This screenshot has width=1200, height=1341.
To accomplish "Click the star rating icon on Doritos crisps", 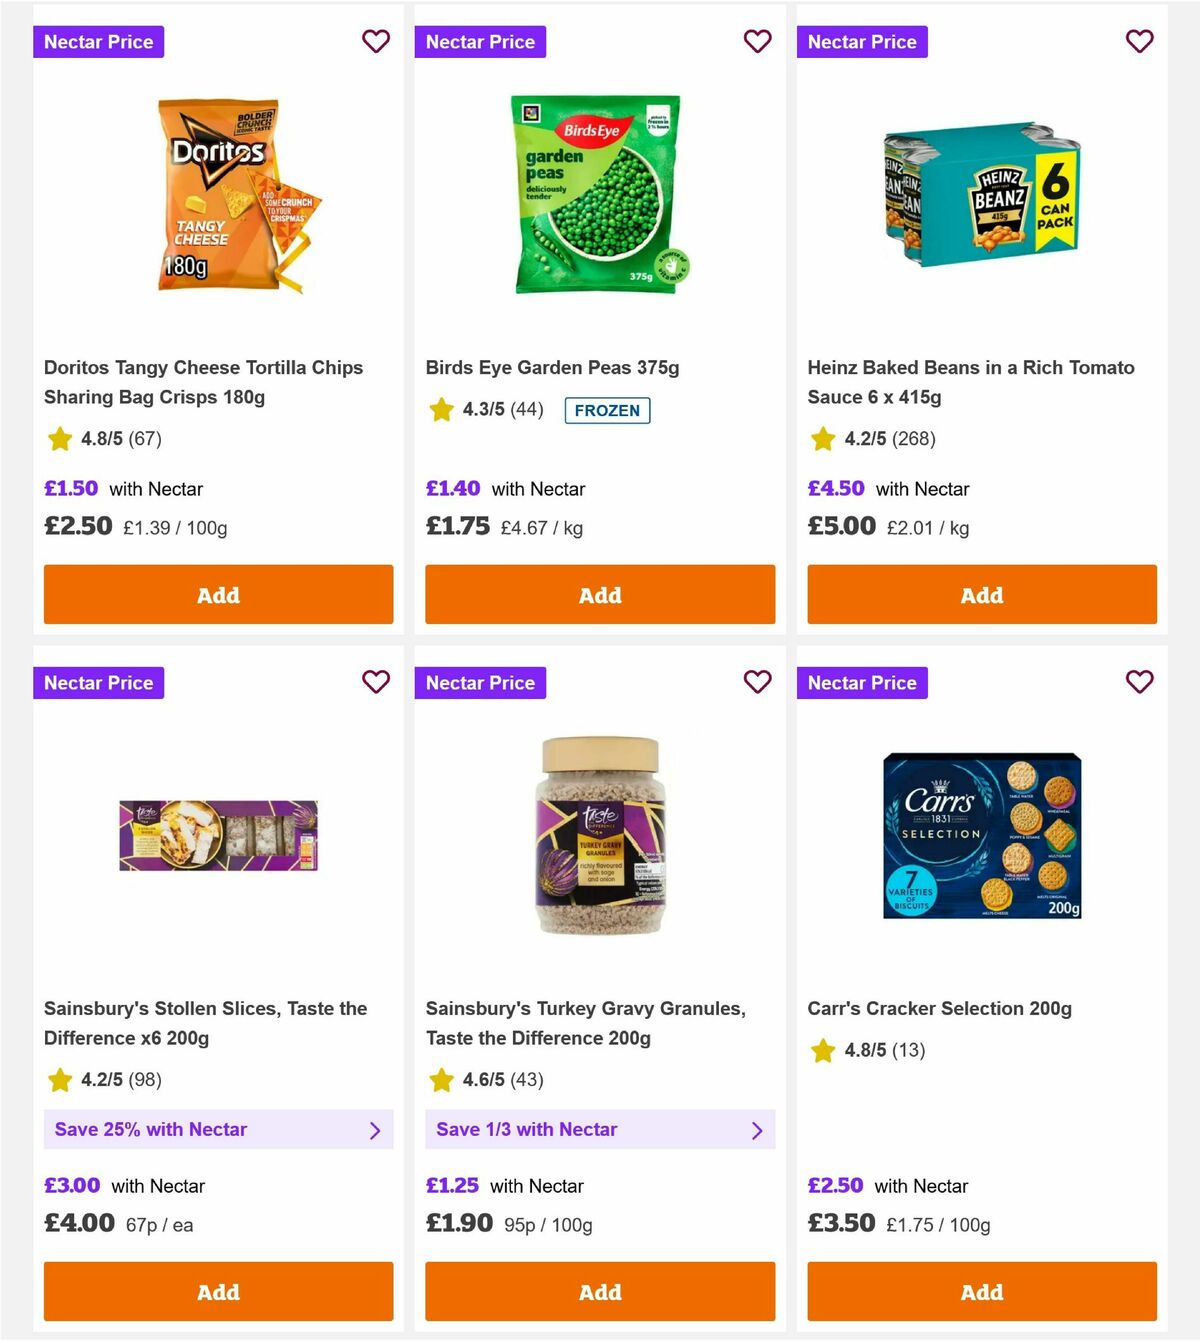I will 59,439.
